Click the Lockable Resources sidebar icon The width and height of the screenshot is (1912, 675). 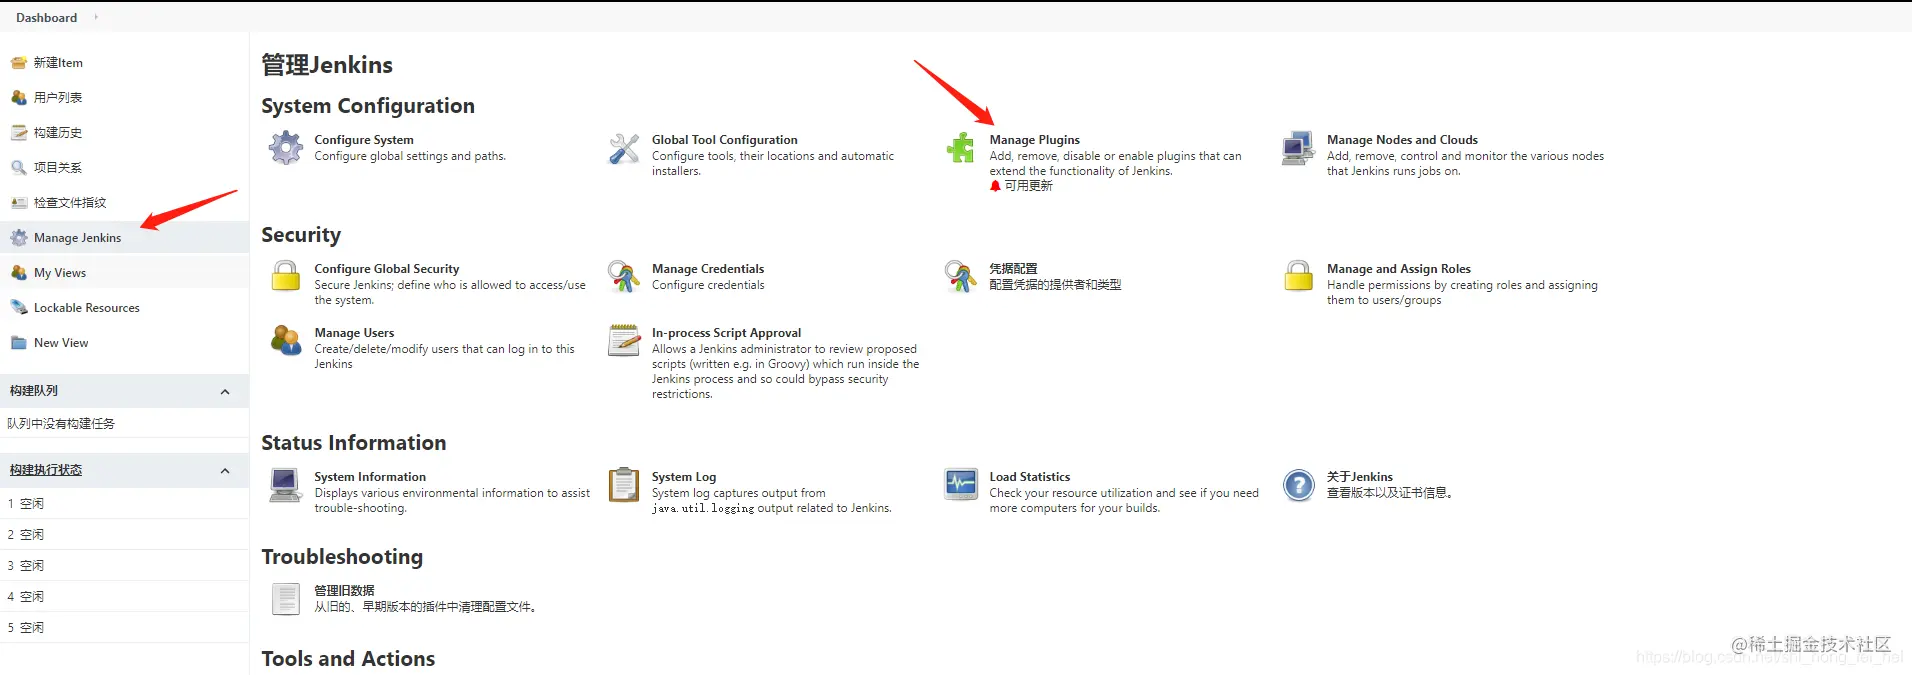click(19, 308)
